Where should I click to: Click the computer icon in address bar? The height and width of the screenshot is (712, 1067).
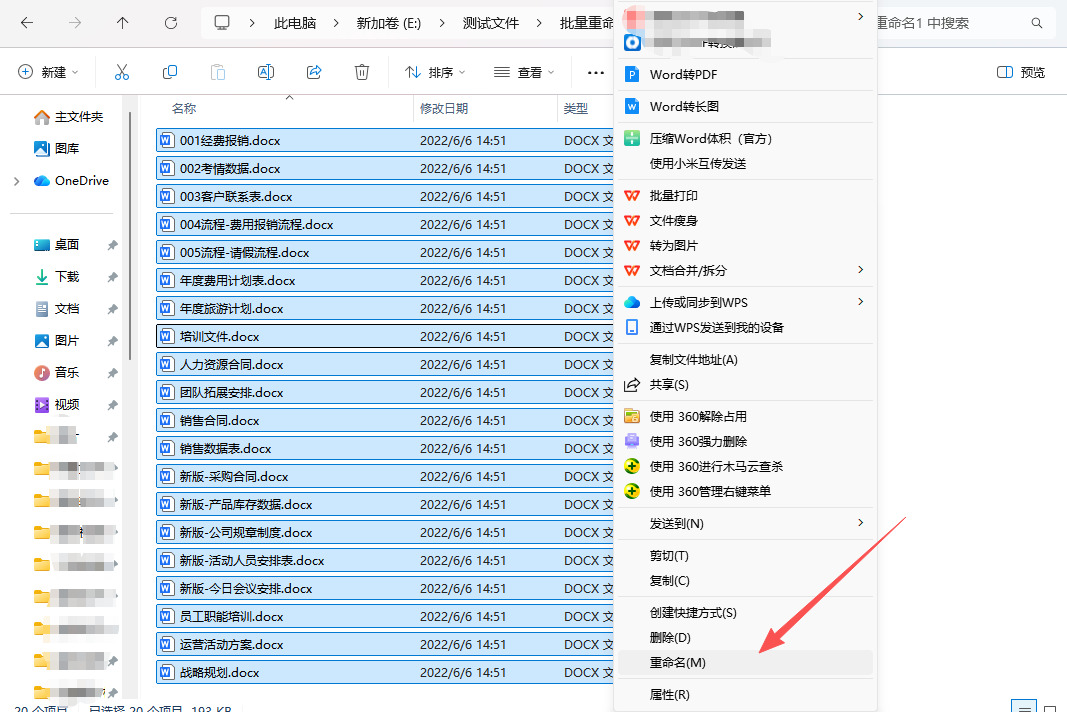(222, 22)
